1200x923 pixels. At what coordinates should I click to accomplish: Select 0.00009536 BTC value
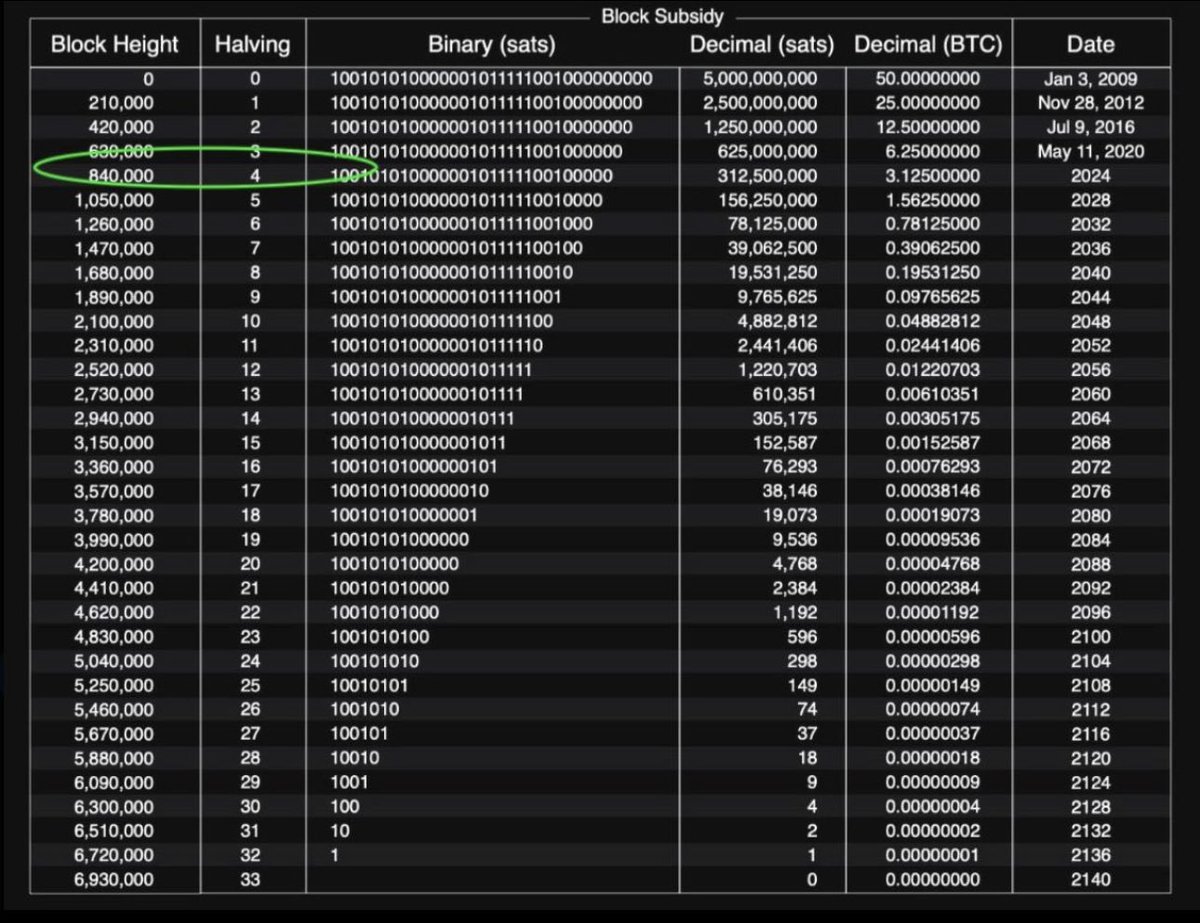933,540
